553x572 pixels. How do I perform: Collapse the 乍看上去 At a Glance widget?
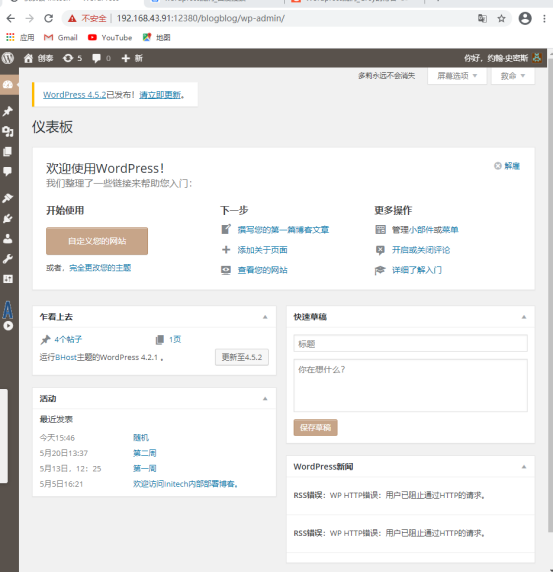(x=265, y=317)
